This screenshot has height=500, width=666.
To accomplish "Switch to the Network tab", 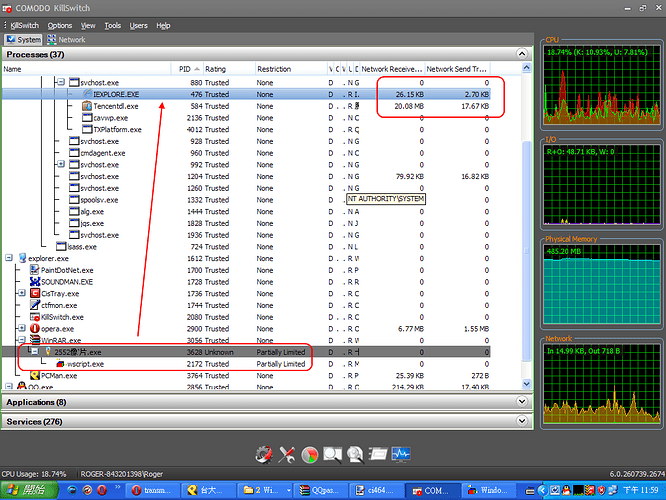I will [x=66, y=40].
